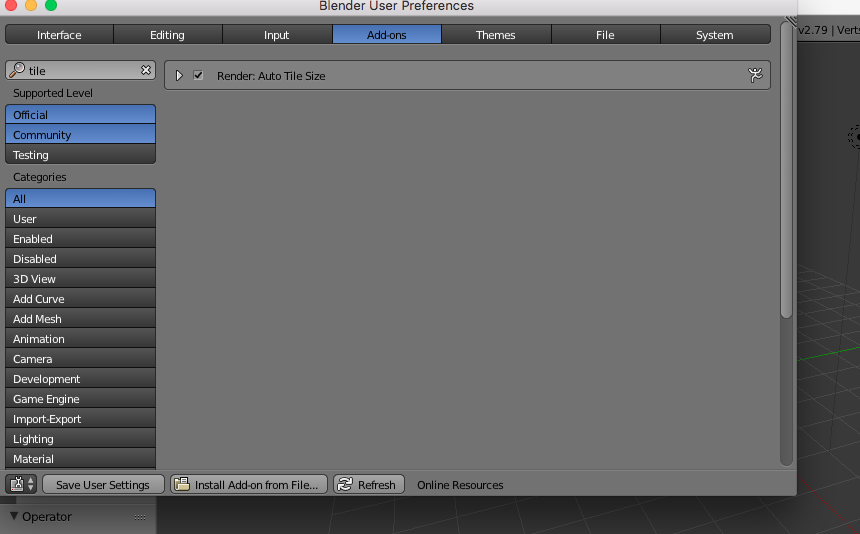860x534 pixels.
Task: Click the Refresh button
Action: [369, 485]
